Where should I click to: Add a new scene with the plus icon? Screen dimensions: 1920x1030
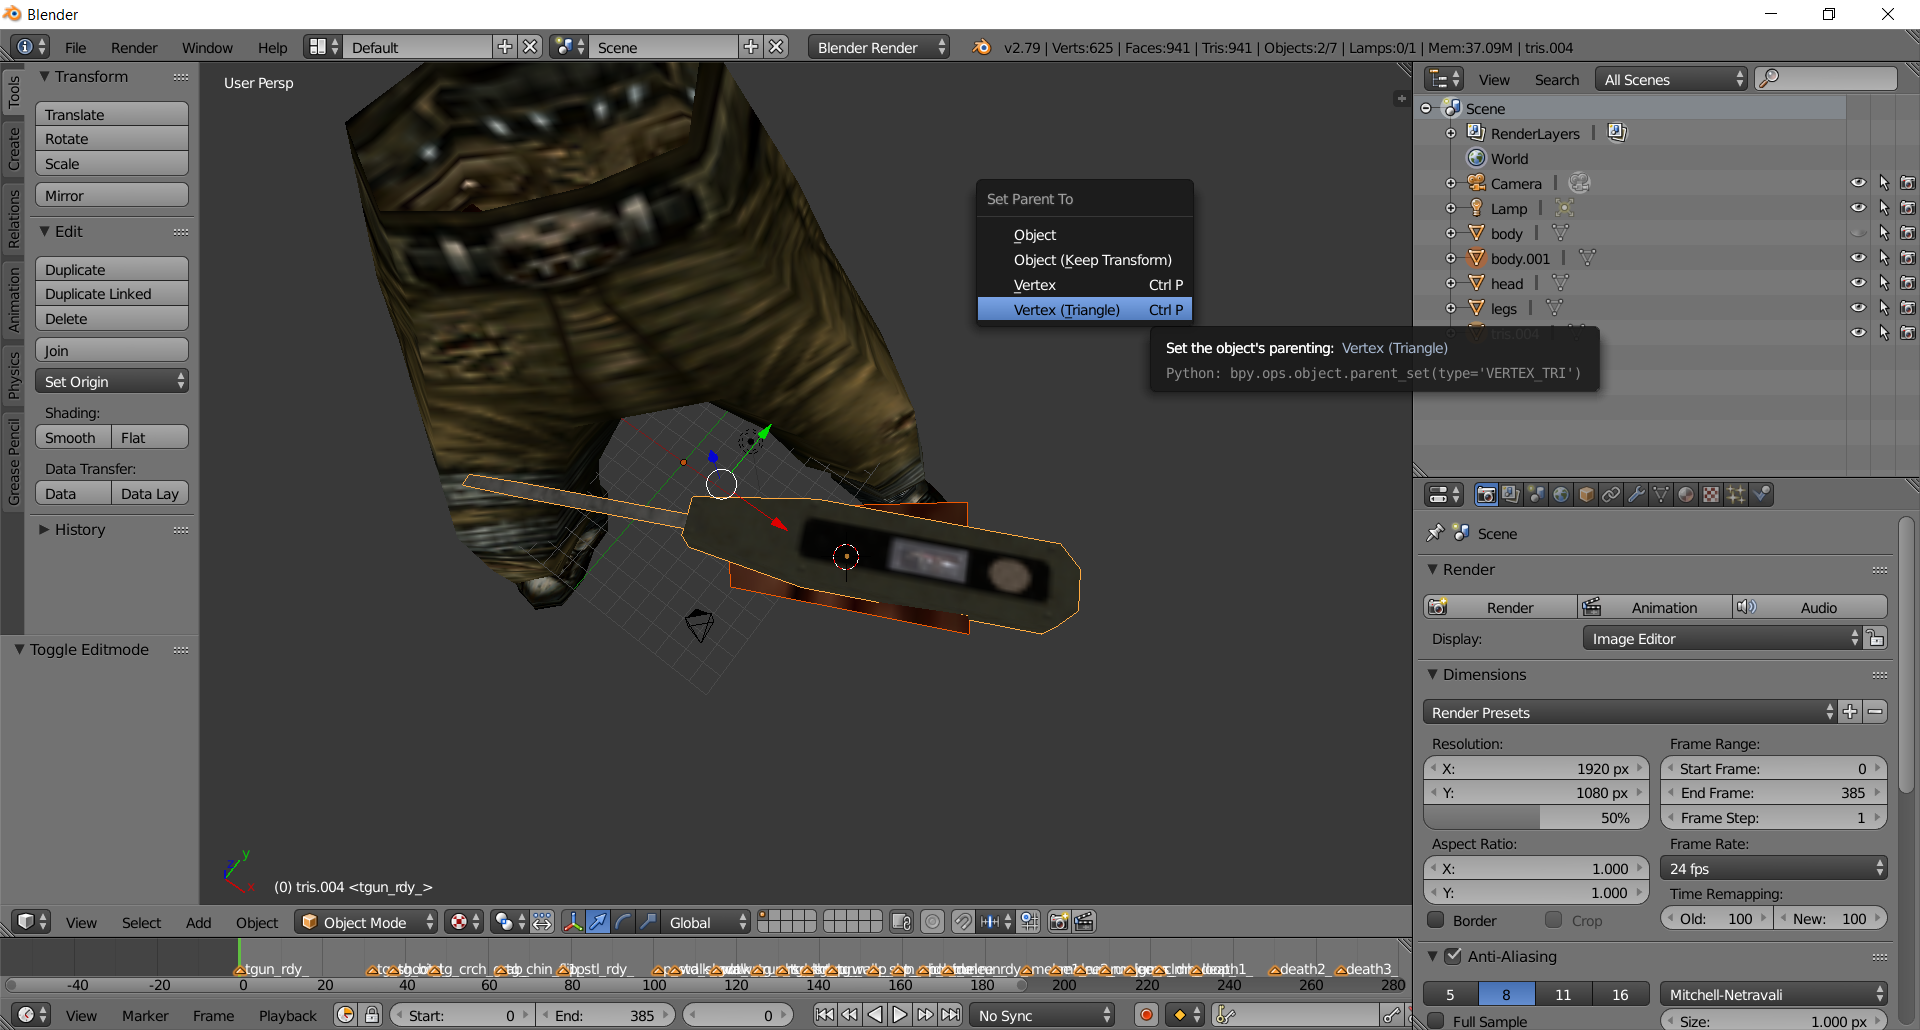pyautogui.click(x=751, y=47)
